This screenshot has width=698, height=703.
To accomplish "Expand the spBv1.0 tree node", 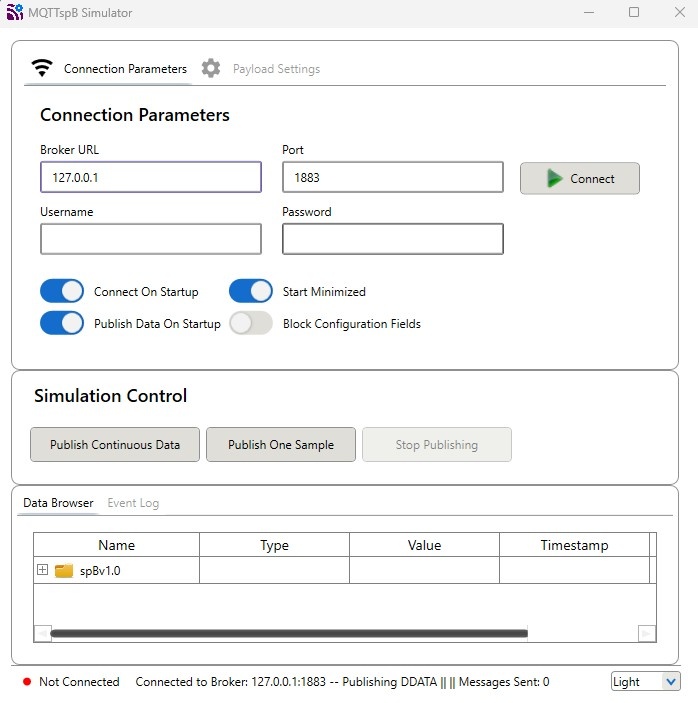I will point(42,570).
